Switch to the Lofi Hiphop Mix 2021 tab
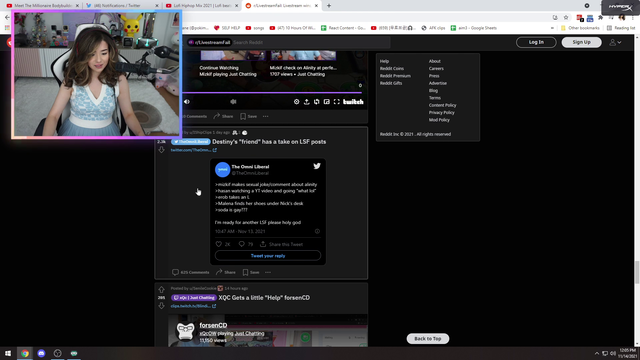 pos(201,5)
